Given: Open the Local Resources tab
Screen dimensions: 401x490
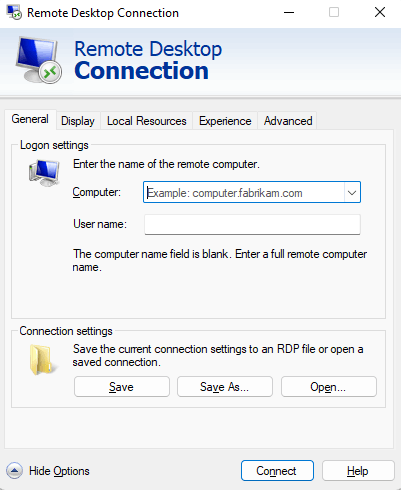Looking at the screenshot, I should point(147,121).
